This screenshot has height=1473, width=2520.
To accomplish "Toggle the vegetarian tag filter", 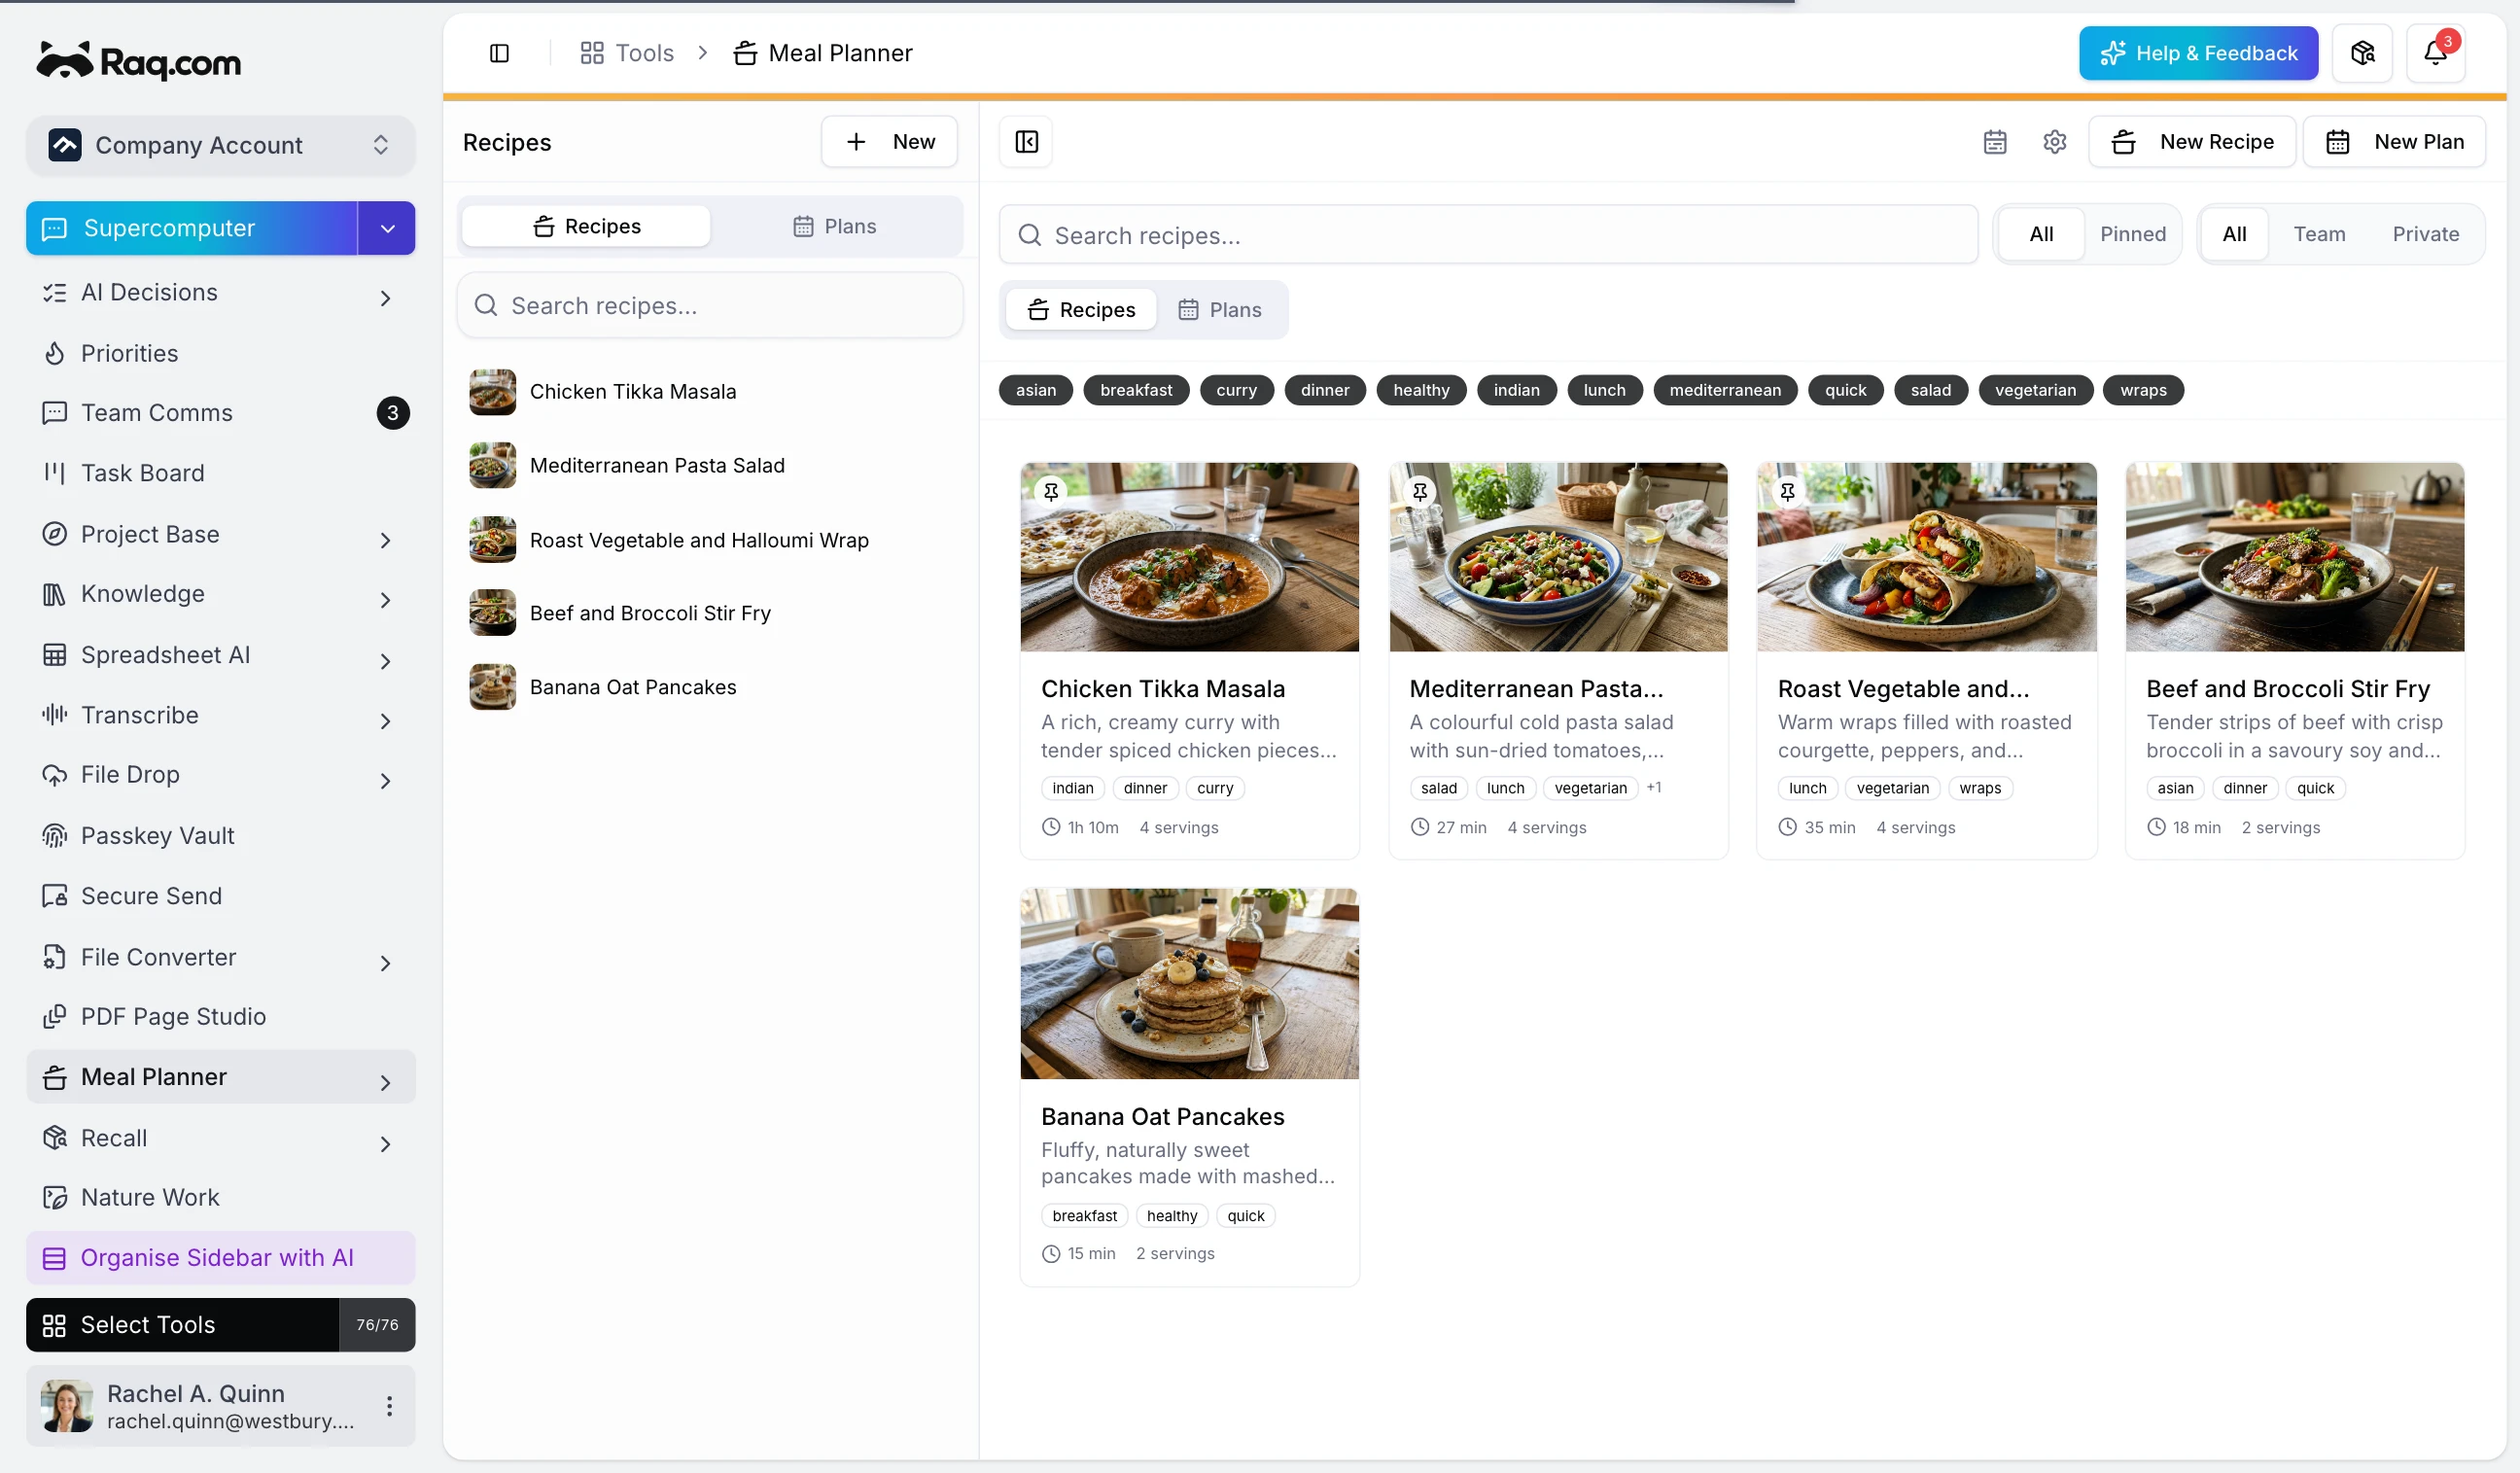I will [2035, 390].
